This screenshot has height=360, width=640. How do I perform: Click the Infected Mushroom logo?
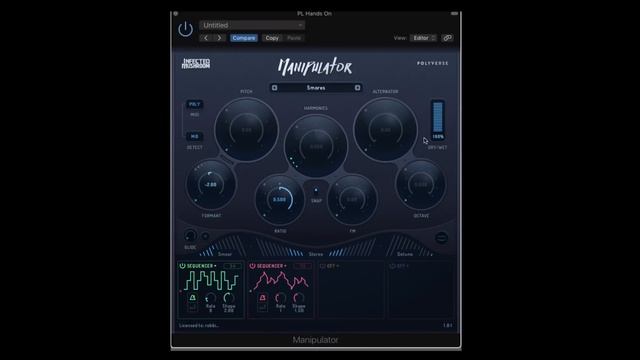point(196,63)
